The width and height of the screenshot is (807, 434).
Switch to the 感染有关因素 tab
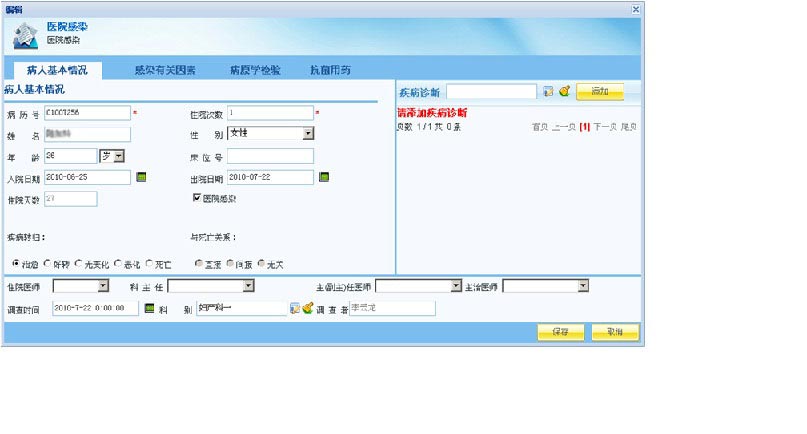165,71
